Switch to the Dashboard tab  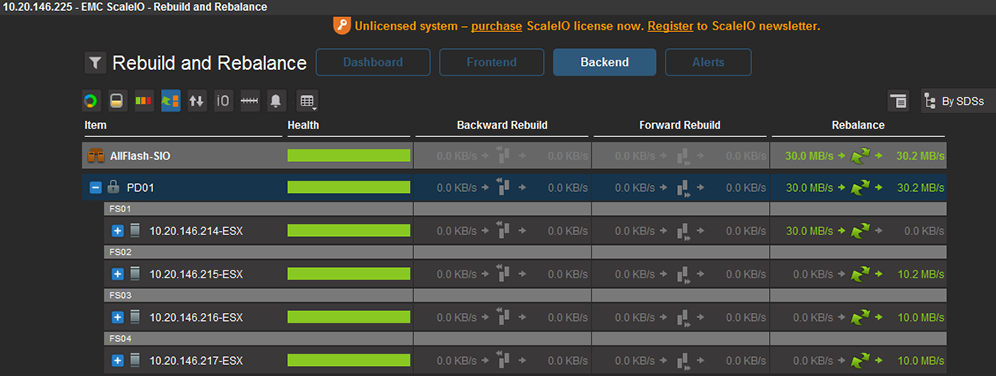point(373,62)
